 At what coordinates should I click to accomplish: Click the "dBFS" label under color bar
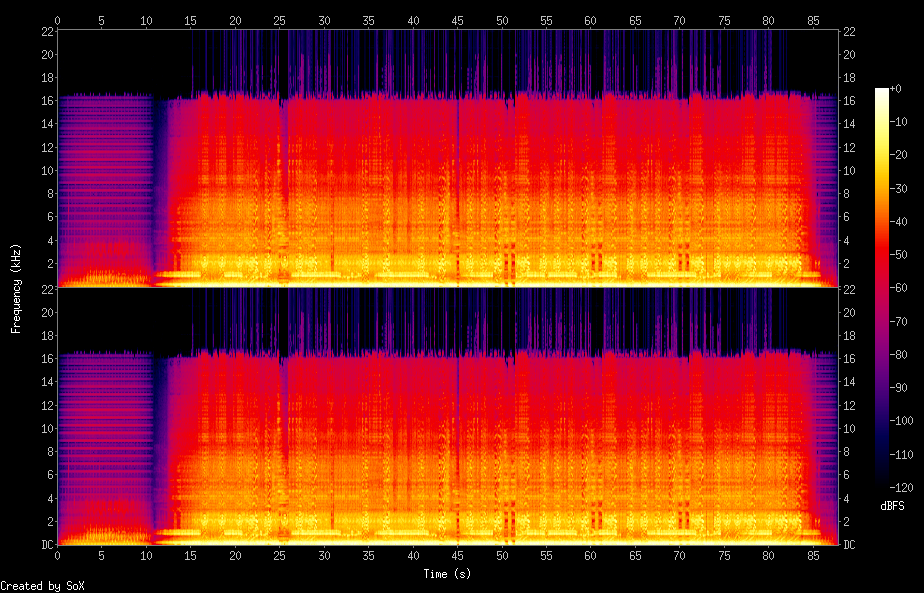892,506
